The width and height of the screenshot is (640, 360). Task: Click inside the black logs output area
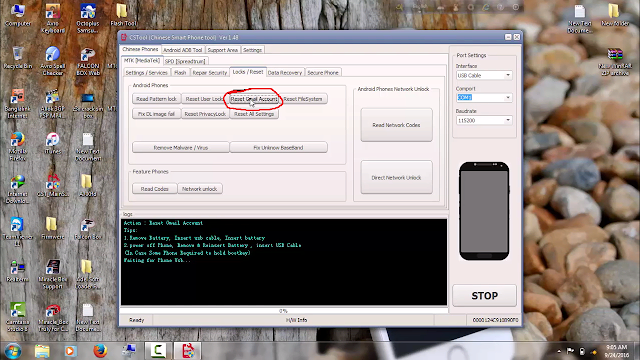(284, 262)
